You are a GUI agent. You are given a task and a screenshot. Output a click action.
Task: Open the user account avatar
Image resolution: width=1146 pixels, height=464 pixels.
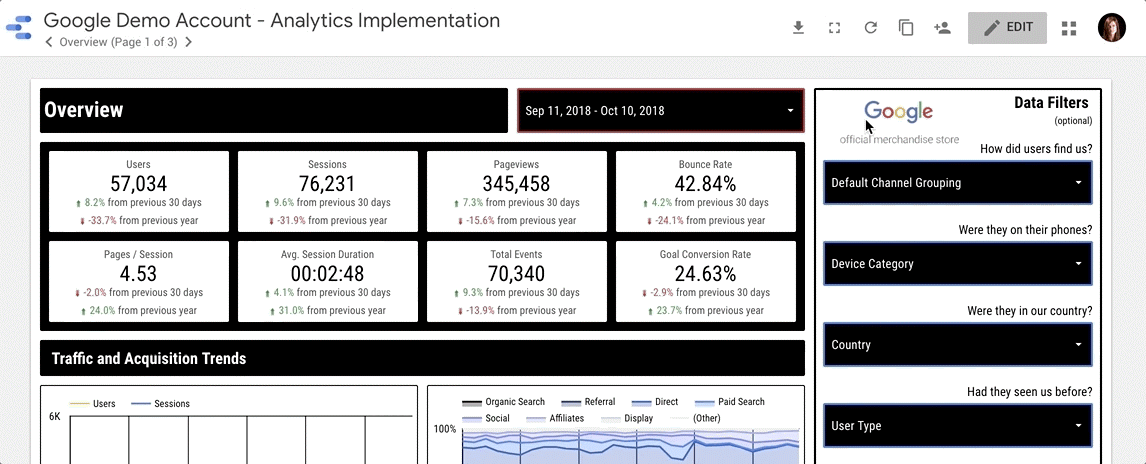(x=1111, y=28)
